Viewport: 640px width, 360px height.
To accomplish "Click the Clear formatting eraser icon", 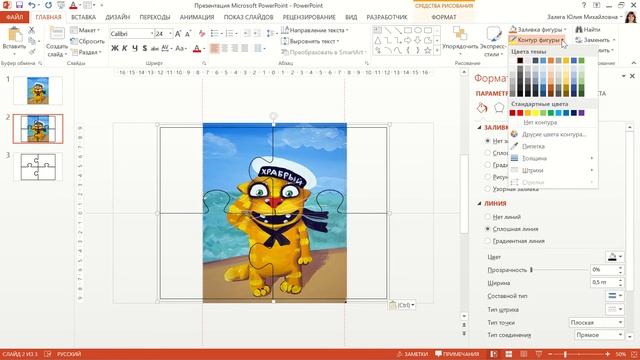I will (202, 34).
